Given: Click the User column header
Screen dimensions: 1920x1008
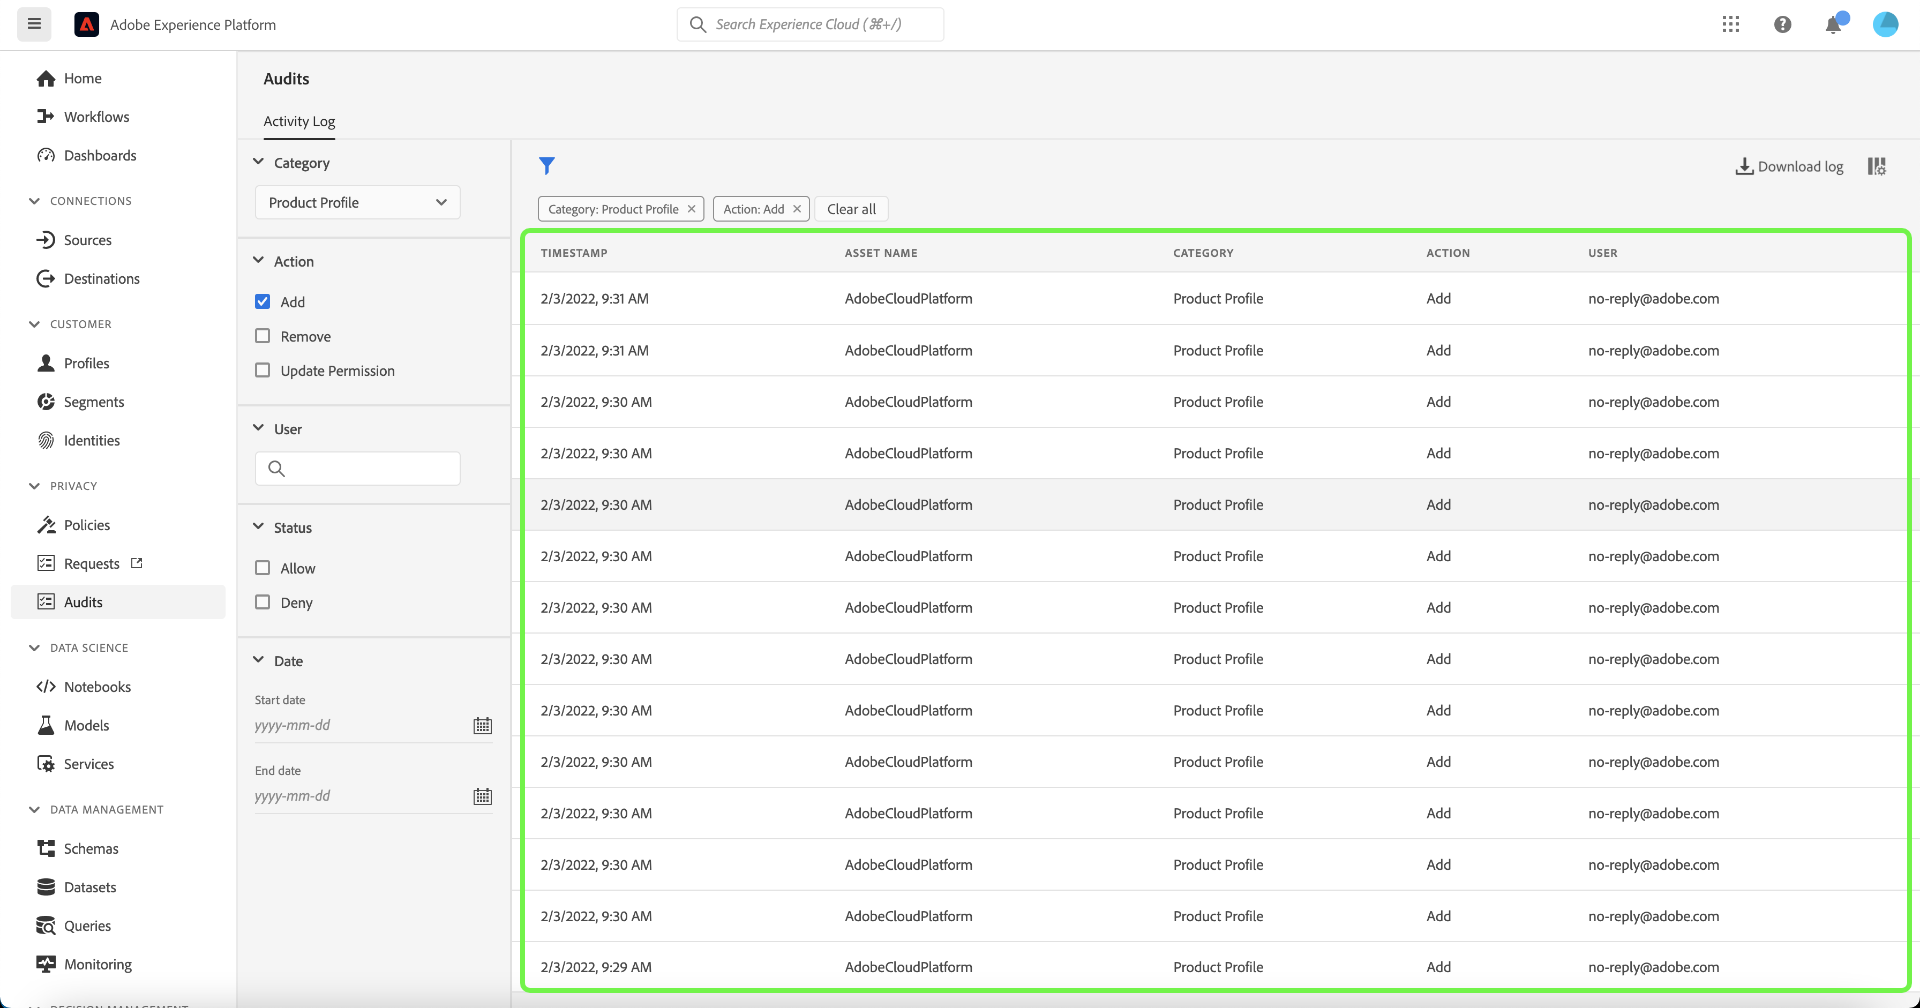Looking at the screenshot, I should (x=1602, y=253).
